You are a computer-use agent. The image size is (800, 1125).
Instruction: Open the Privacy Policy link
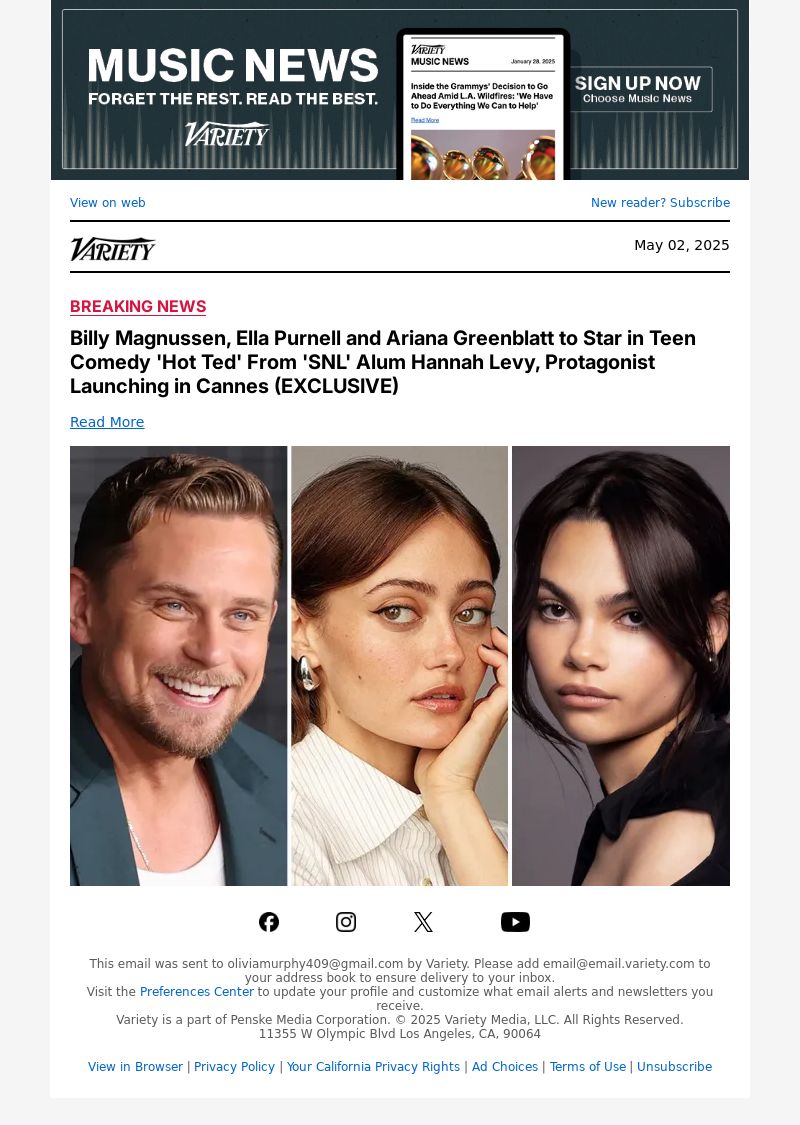point(234,1067)
